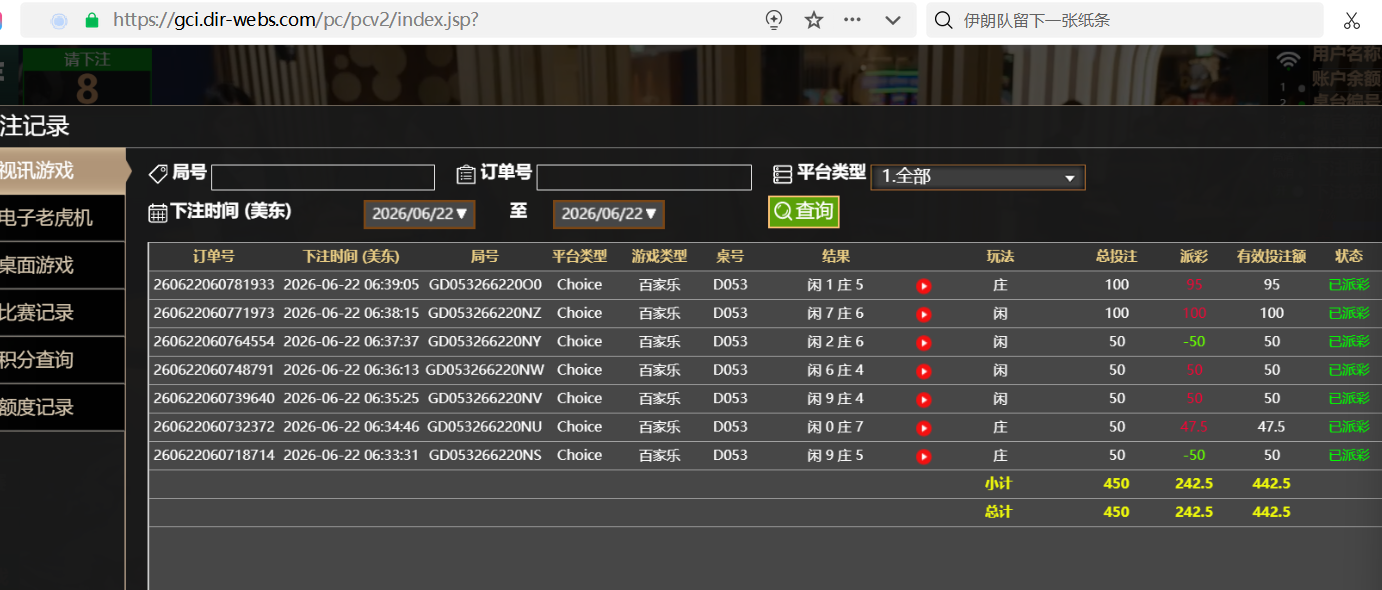Play replay video for order 260622060771973
This screenshot has width=1382, height=590.
pos(924,314)
